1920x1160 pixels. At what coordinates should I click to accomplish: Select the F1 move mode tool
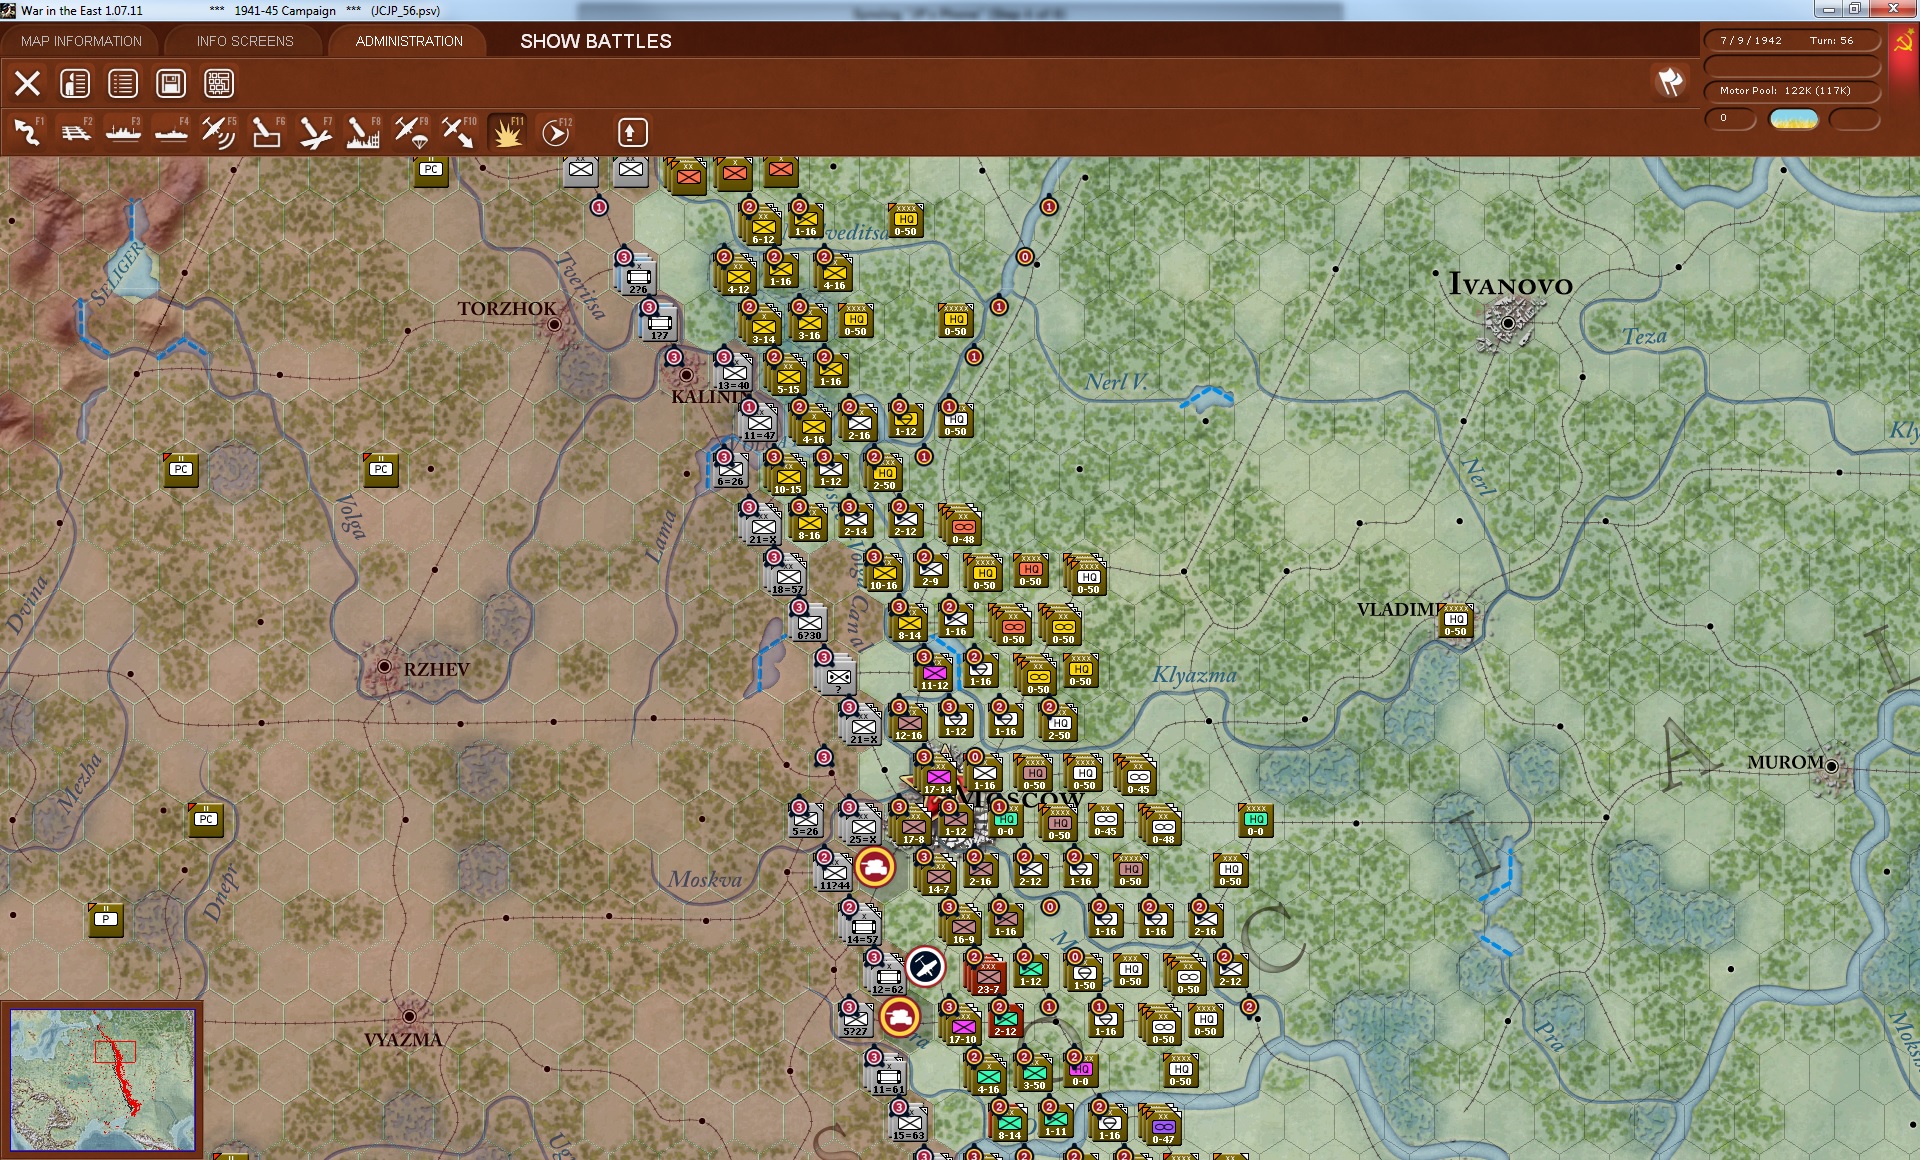click(x=27, y=132)
